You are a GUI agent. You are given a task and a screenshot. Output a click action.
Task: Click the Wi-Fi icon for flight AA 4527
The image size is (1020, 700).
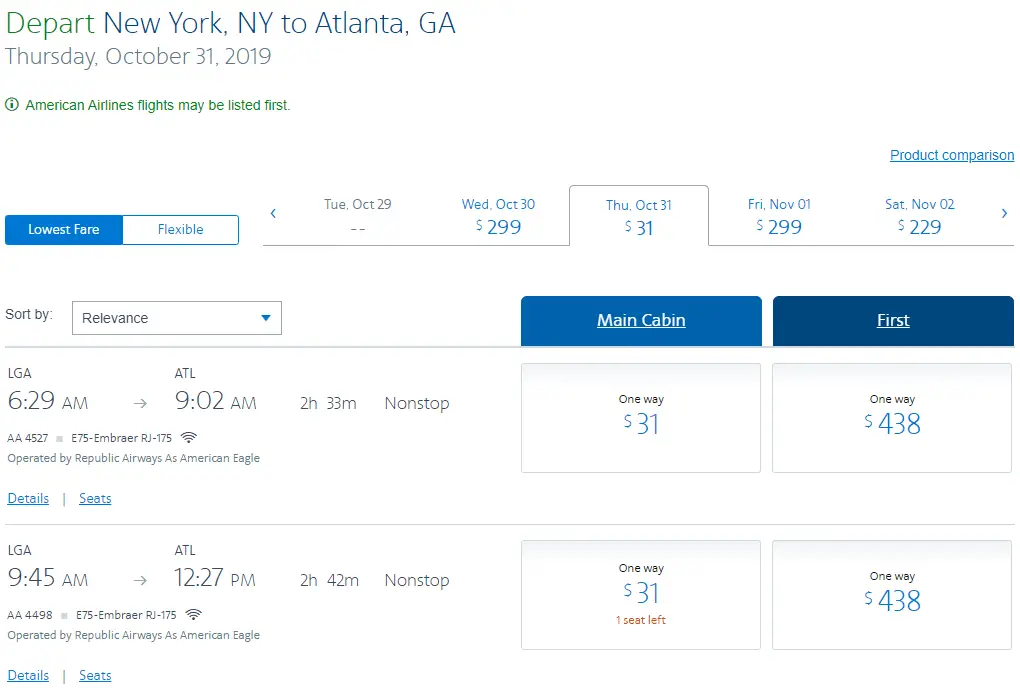click(x=189, y=437)
